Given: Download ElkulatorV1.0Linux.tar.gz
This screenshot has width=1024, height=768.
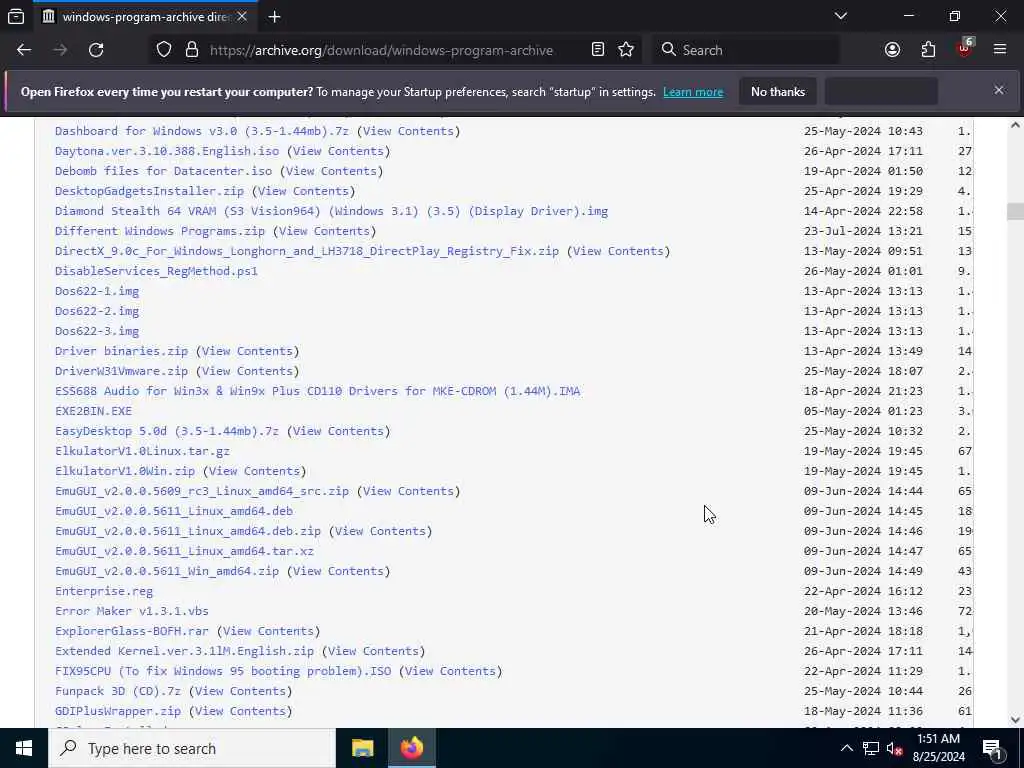Looking at the screenshot, I should [x=142, y=451].
